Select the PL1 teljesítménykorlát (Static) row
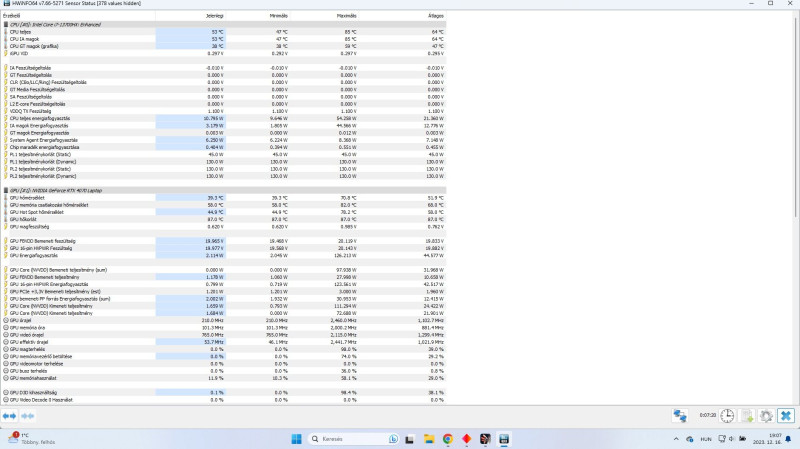Screen dimensions: 800x449 pyautogui.click(x=223, y=154)
